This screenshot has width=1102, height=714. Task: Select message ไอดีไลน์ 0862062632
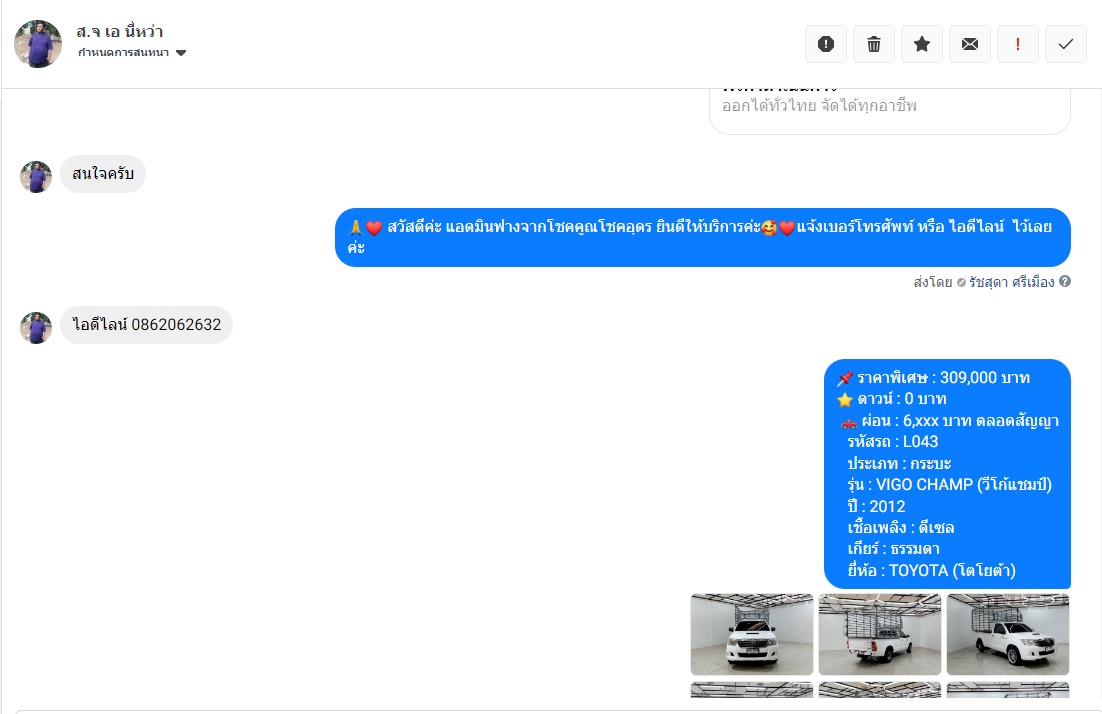pos(146,325)
